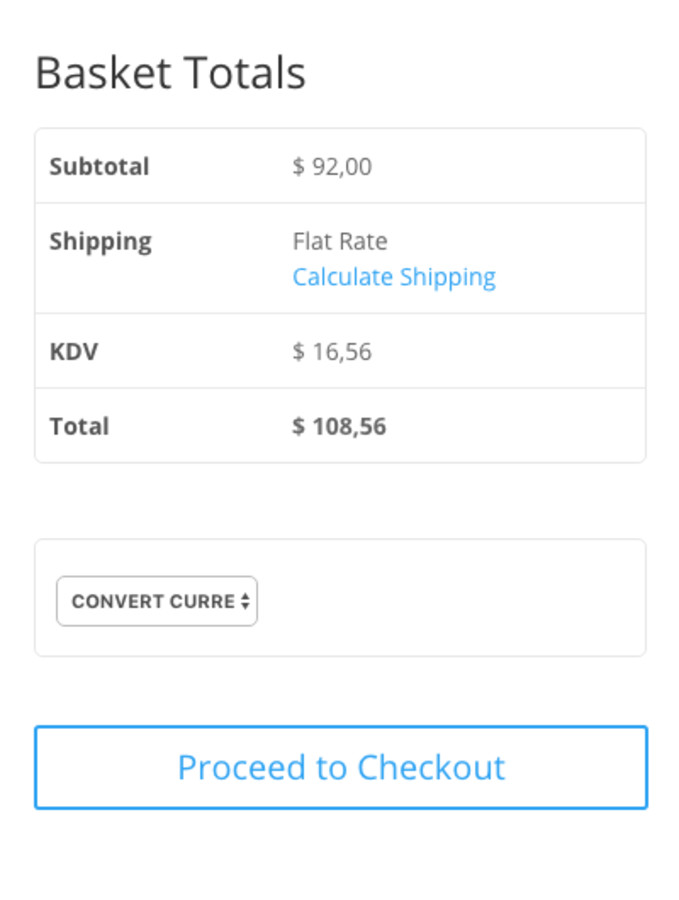The height and width of the screenshot is (900, 679).
Task: Click empty space right of the currency dropdown
Action: click(450, 601)
